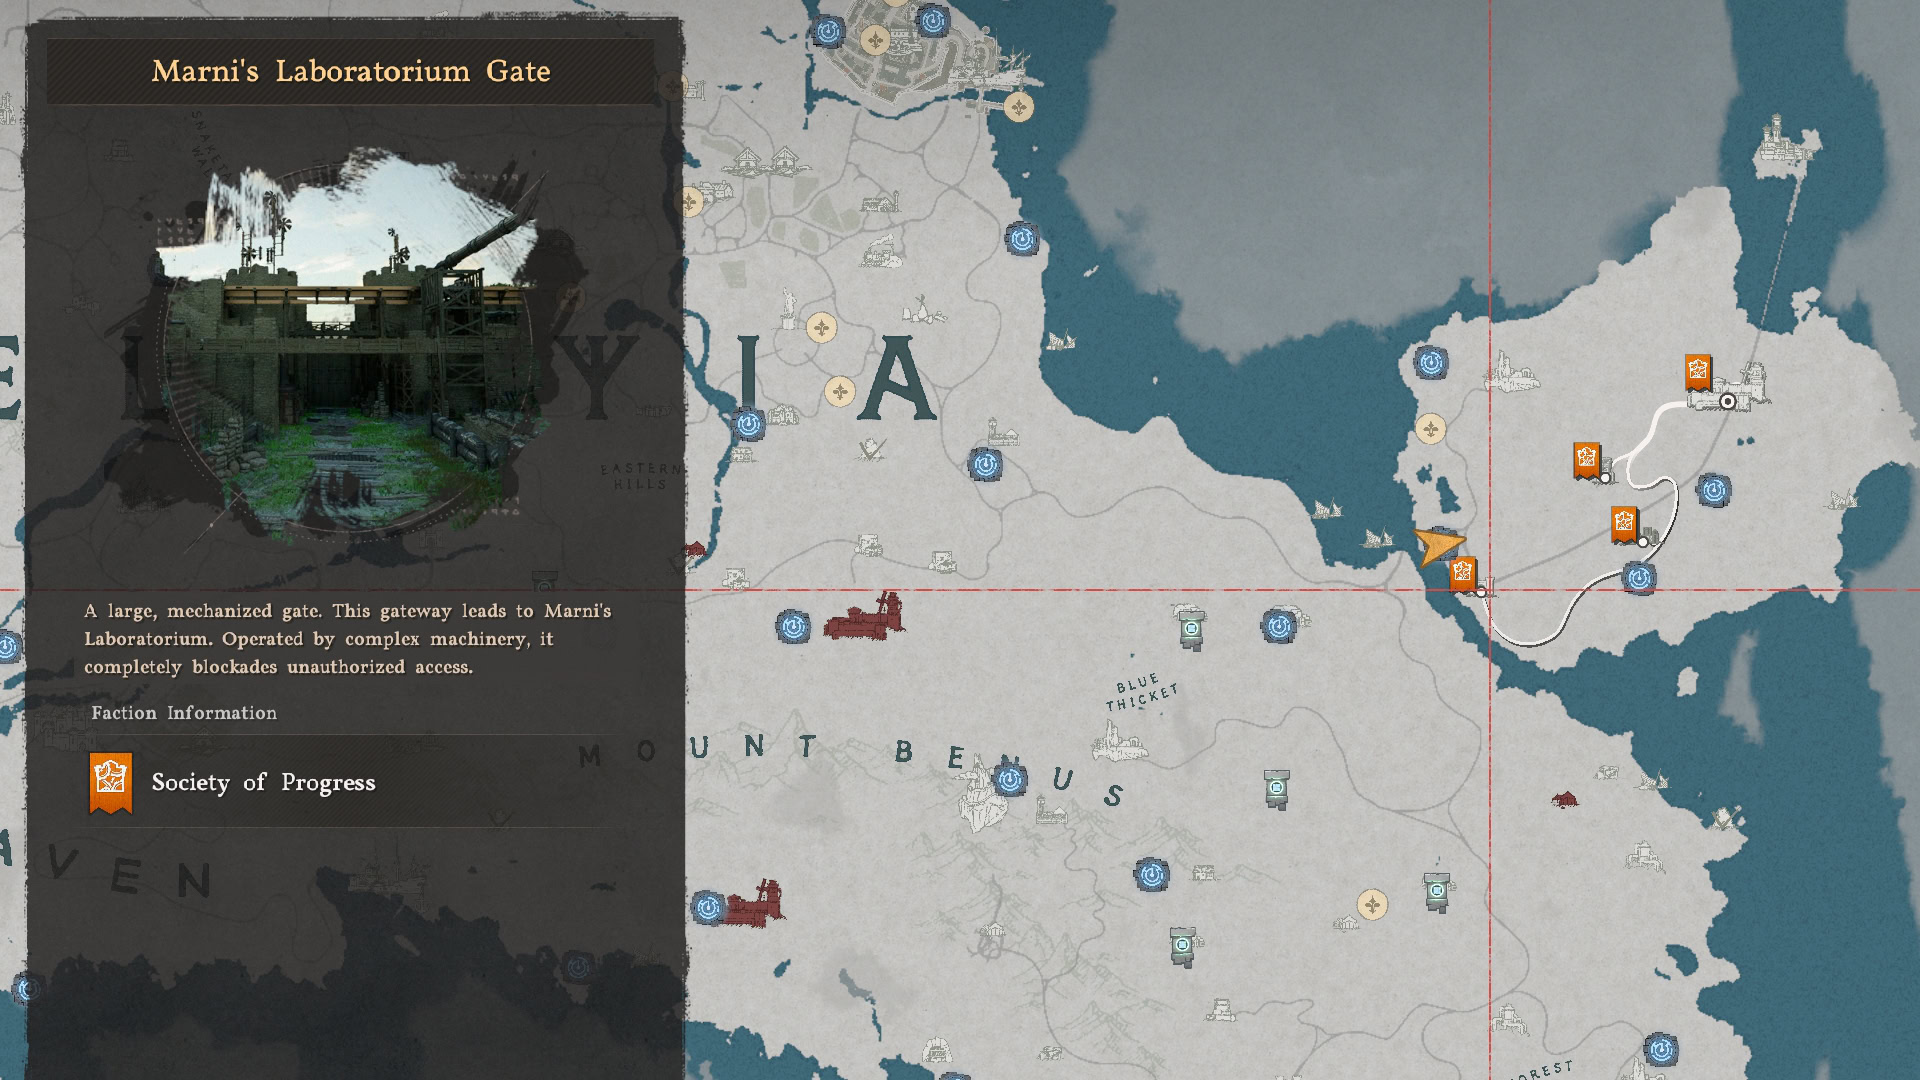Click the fast-travel icon near the Forest label at the bottom right
This screenshot has height=1080, width=1920.
coord(1661,1049)
